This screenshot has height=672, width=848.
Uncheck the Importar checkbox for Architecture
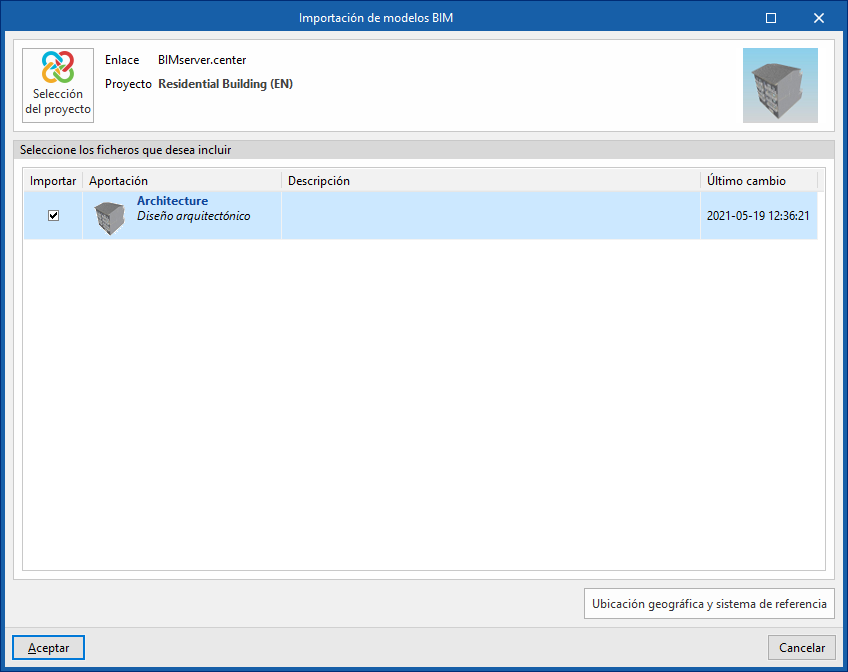pos(54,216)
